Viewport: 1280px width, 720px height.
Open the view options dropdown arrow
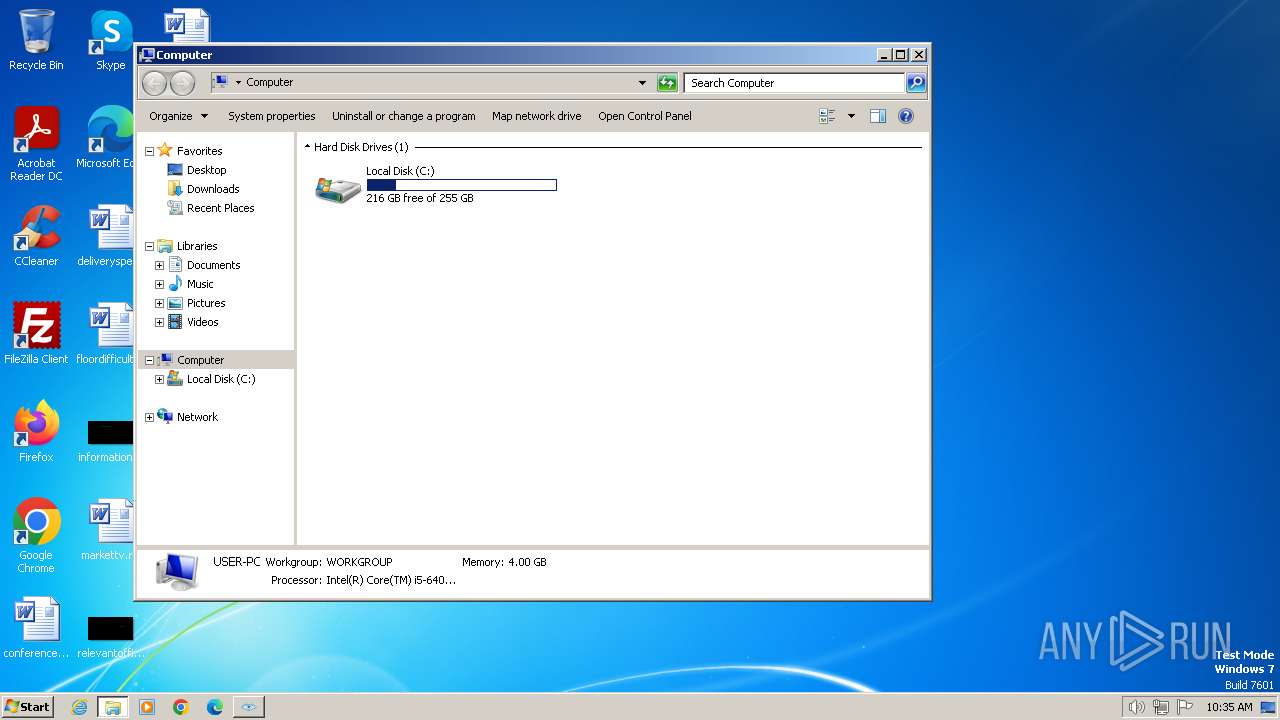point(851,116)
